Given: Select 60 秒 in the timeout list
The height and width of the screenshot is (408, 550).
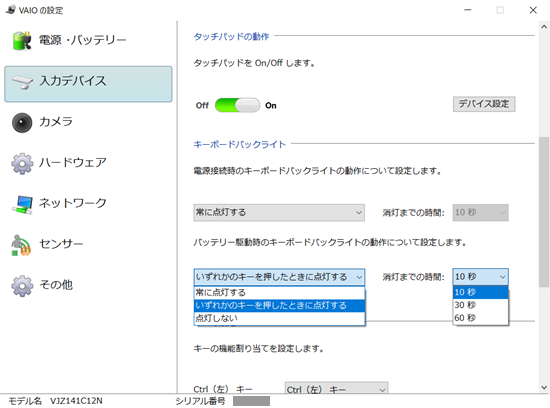Looking at the screenshot, I should coord(480,318).
